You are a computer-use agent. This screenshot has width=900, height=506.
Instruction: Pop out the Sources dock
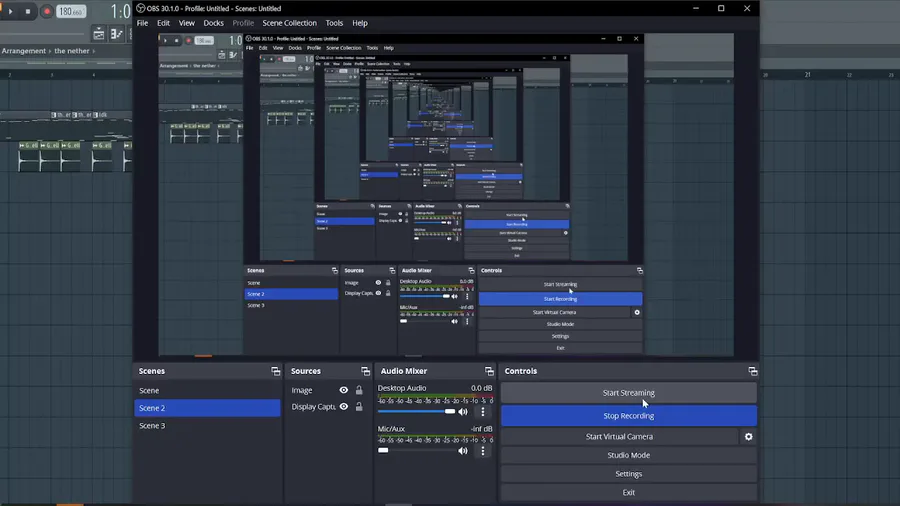365,371
